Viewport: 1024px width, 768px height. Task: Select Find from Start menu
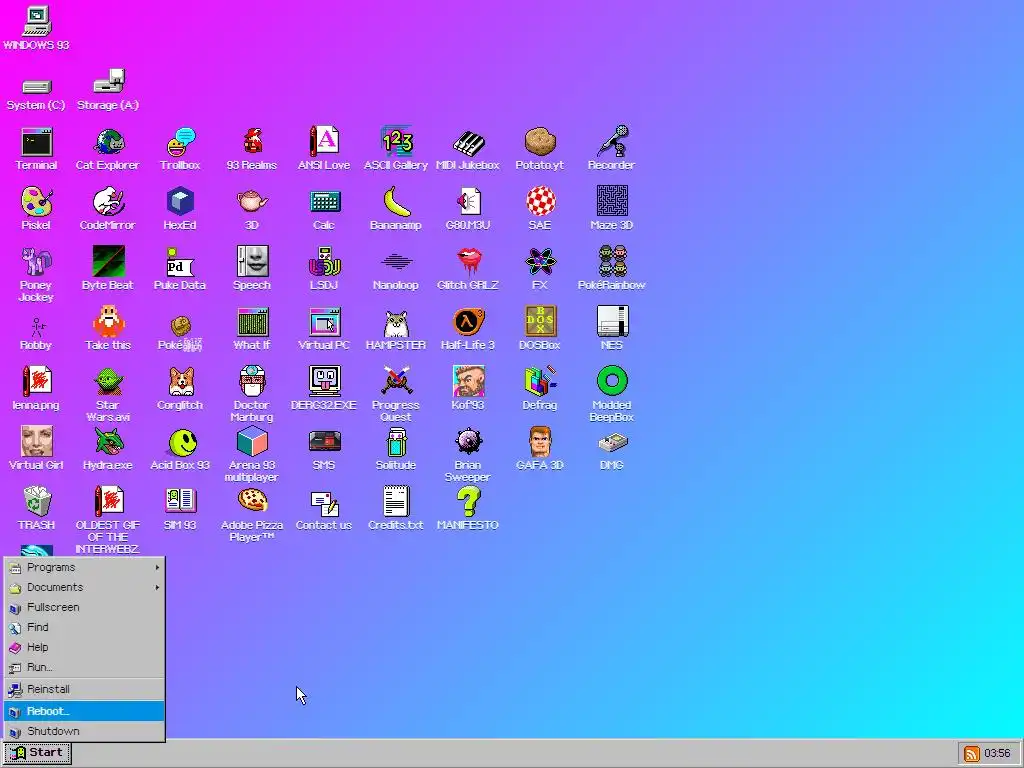84,628
